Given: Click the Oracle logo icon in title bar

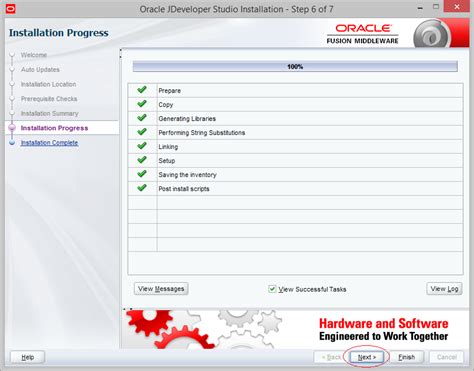Looking at the screenshot, I should click(10, 8).
